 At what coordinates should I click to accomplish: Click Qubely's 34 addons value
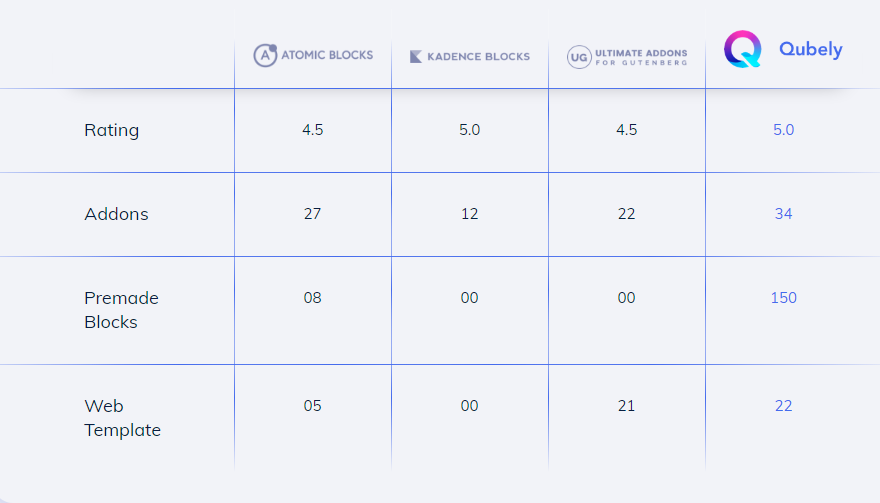tap(783, 214)
